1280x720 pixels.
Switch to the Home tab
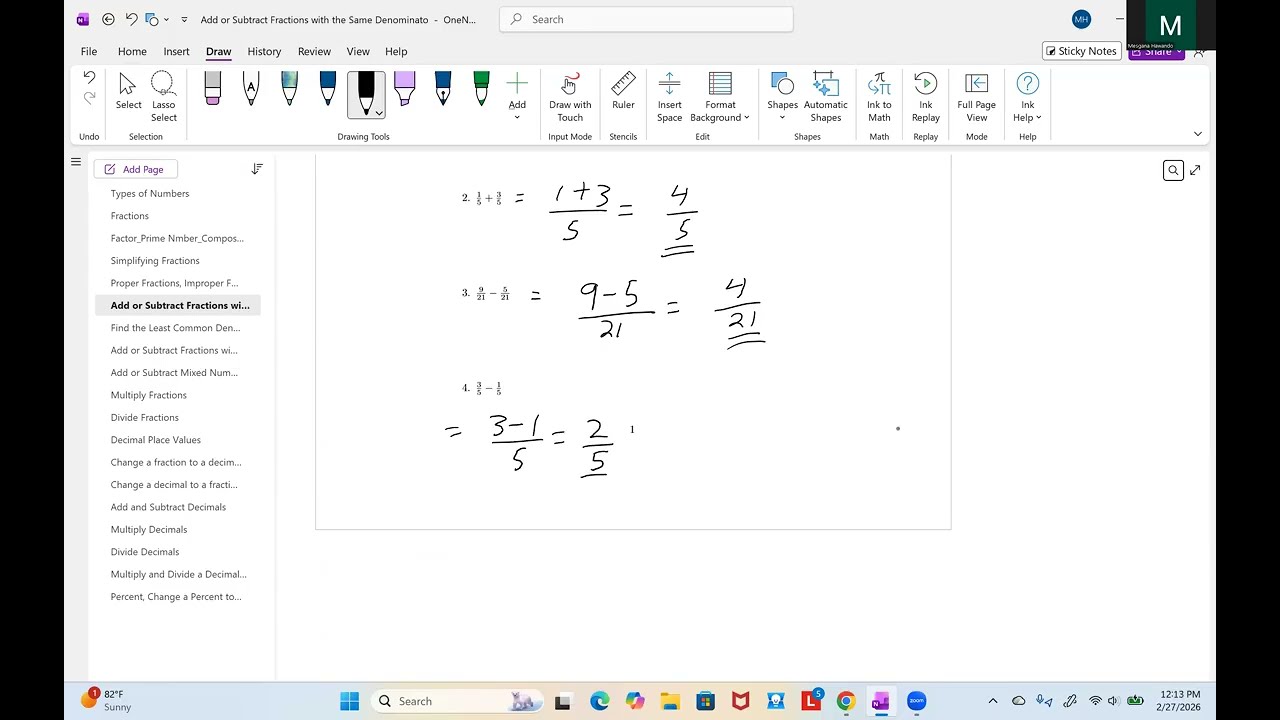click(x=132, y=51)
